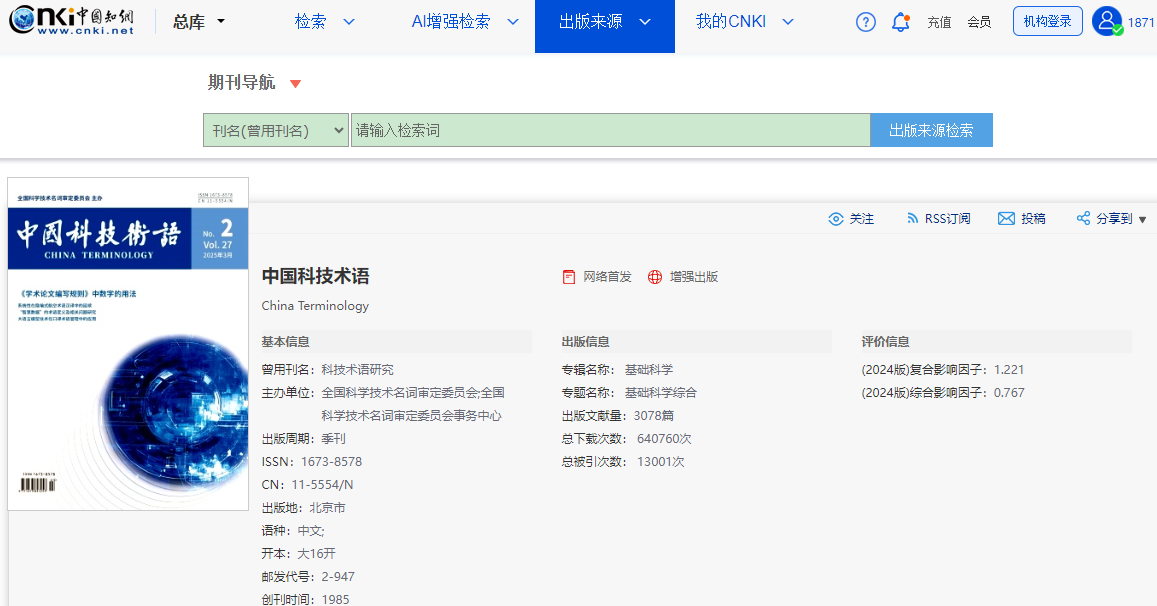Open the 刊名(曾用刊名) field selector
Image resolution: width=1157 pixels, height=606 pixels.
[276, 131]
